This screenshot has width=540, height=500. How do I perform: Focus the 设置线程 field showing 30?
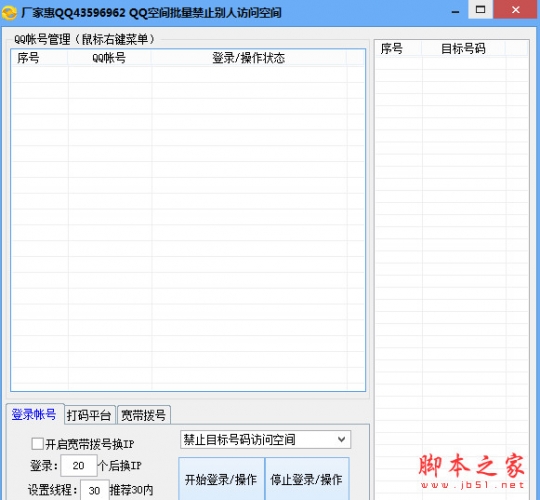click(x=95, y=490)
